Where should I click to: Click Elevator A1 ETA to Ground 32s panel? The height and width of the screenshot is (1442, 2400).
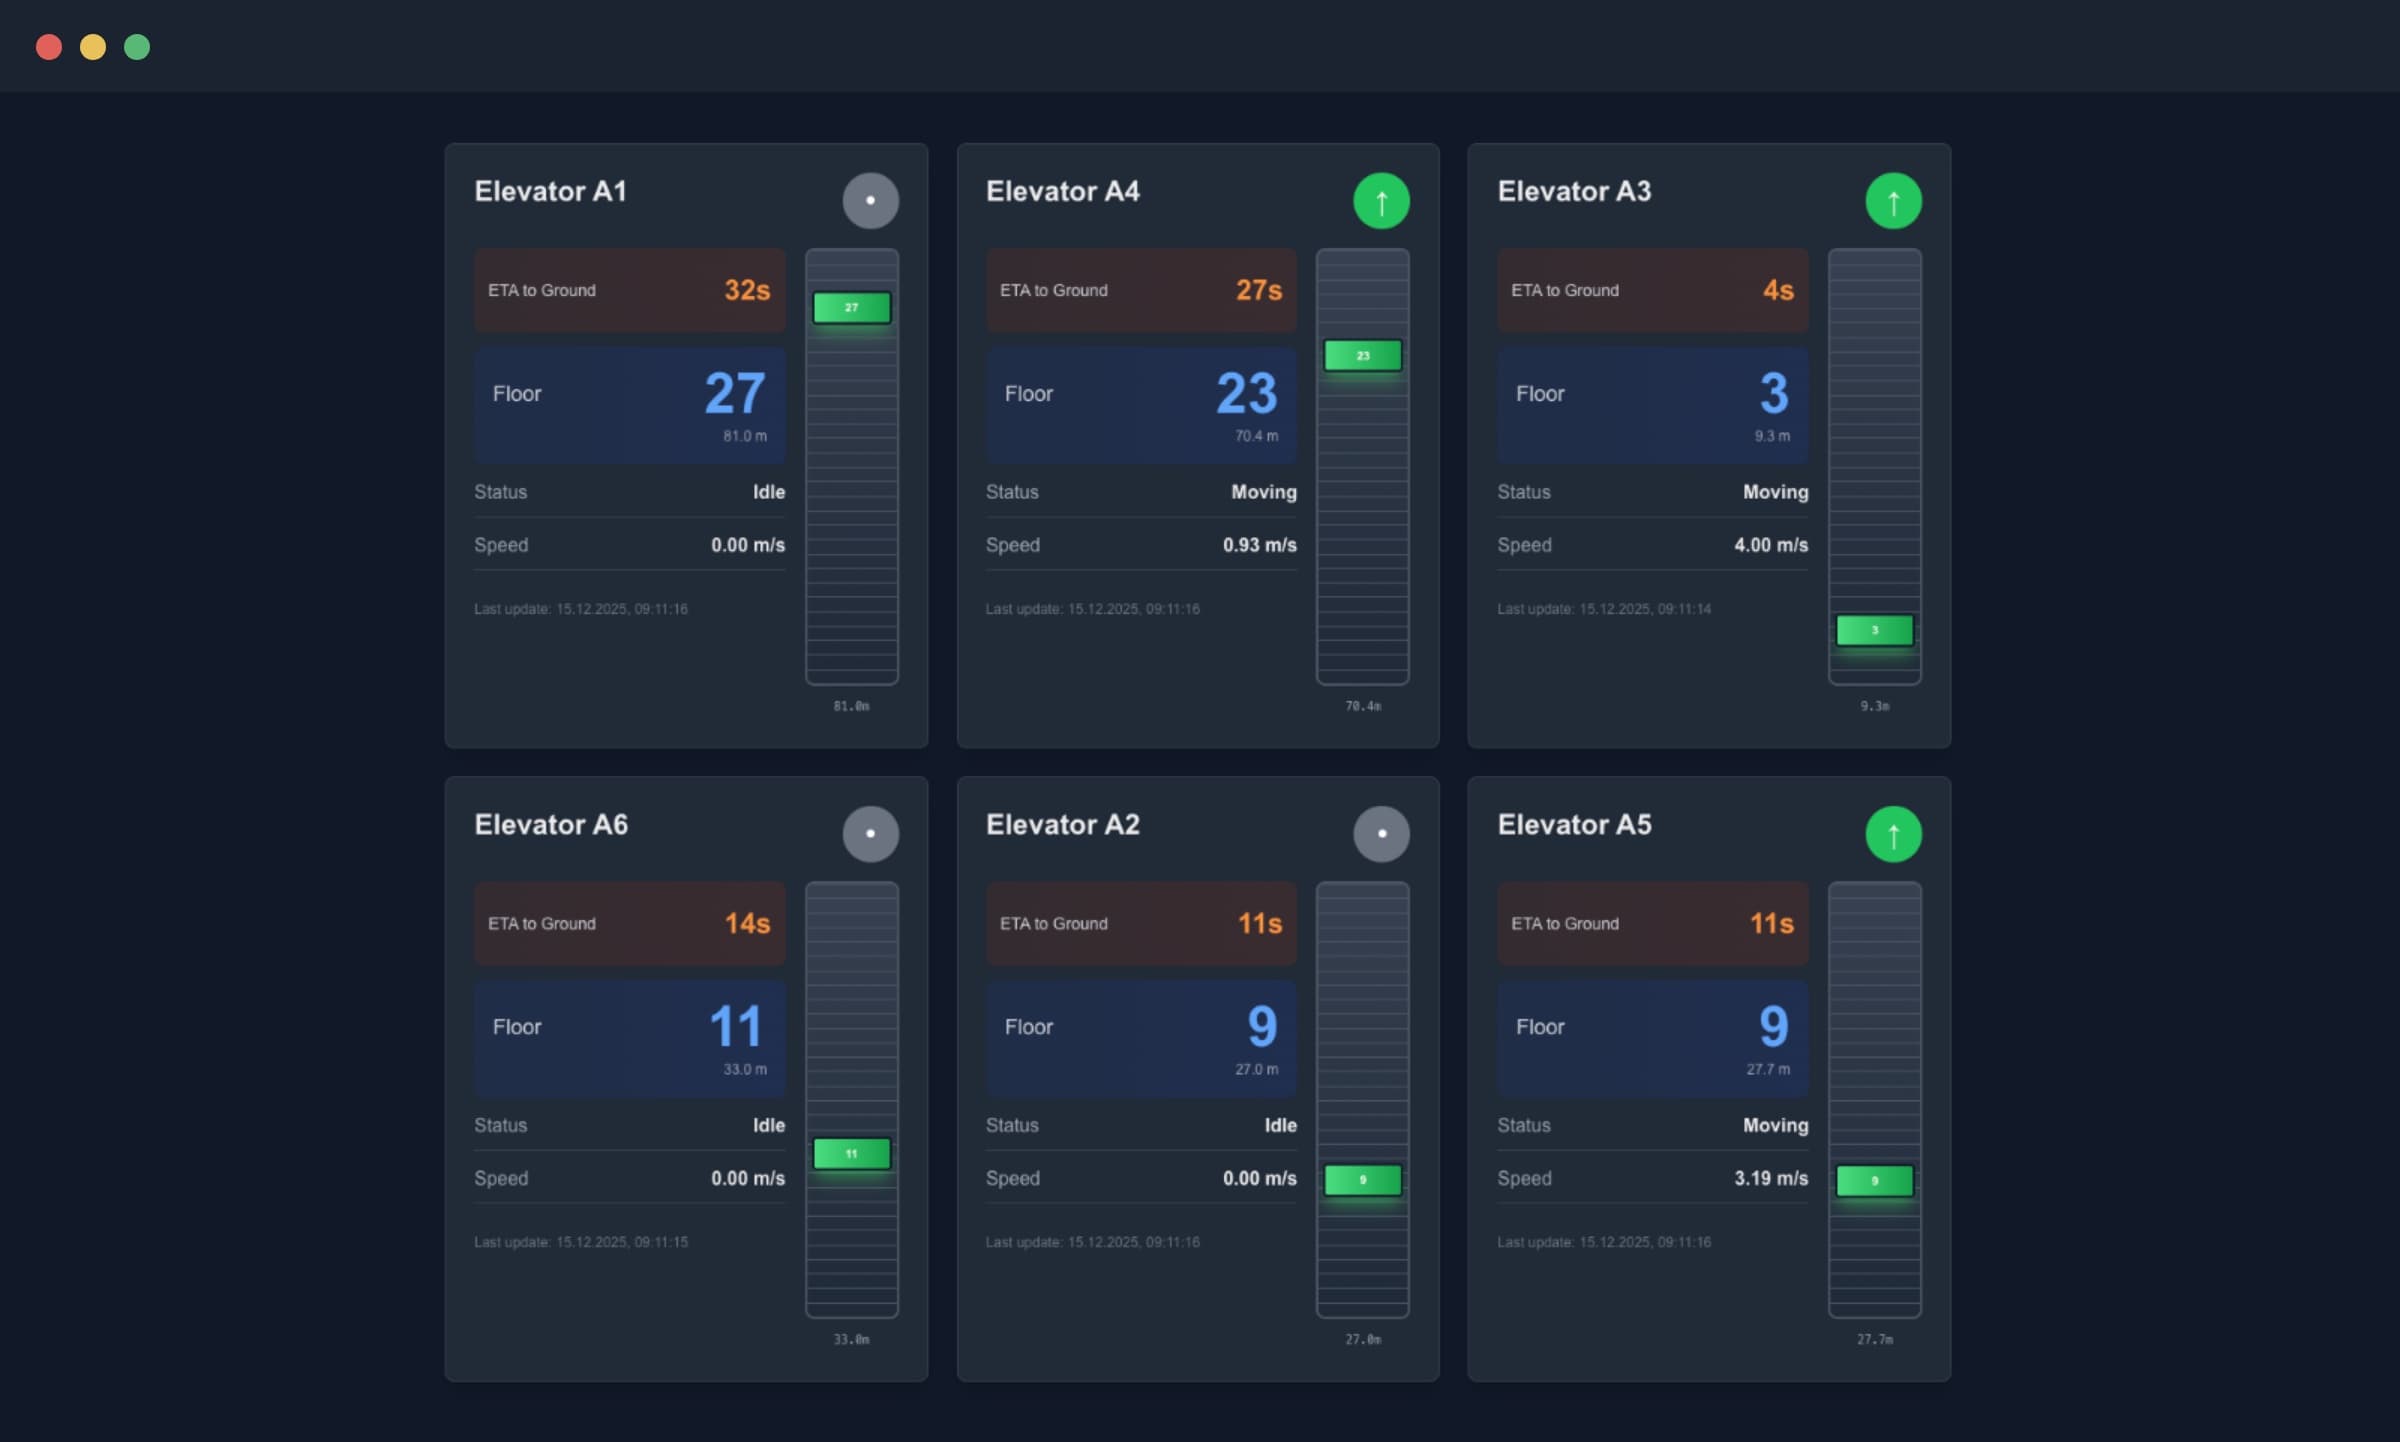point(630,290)
